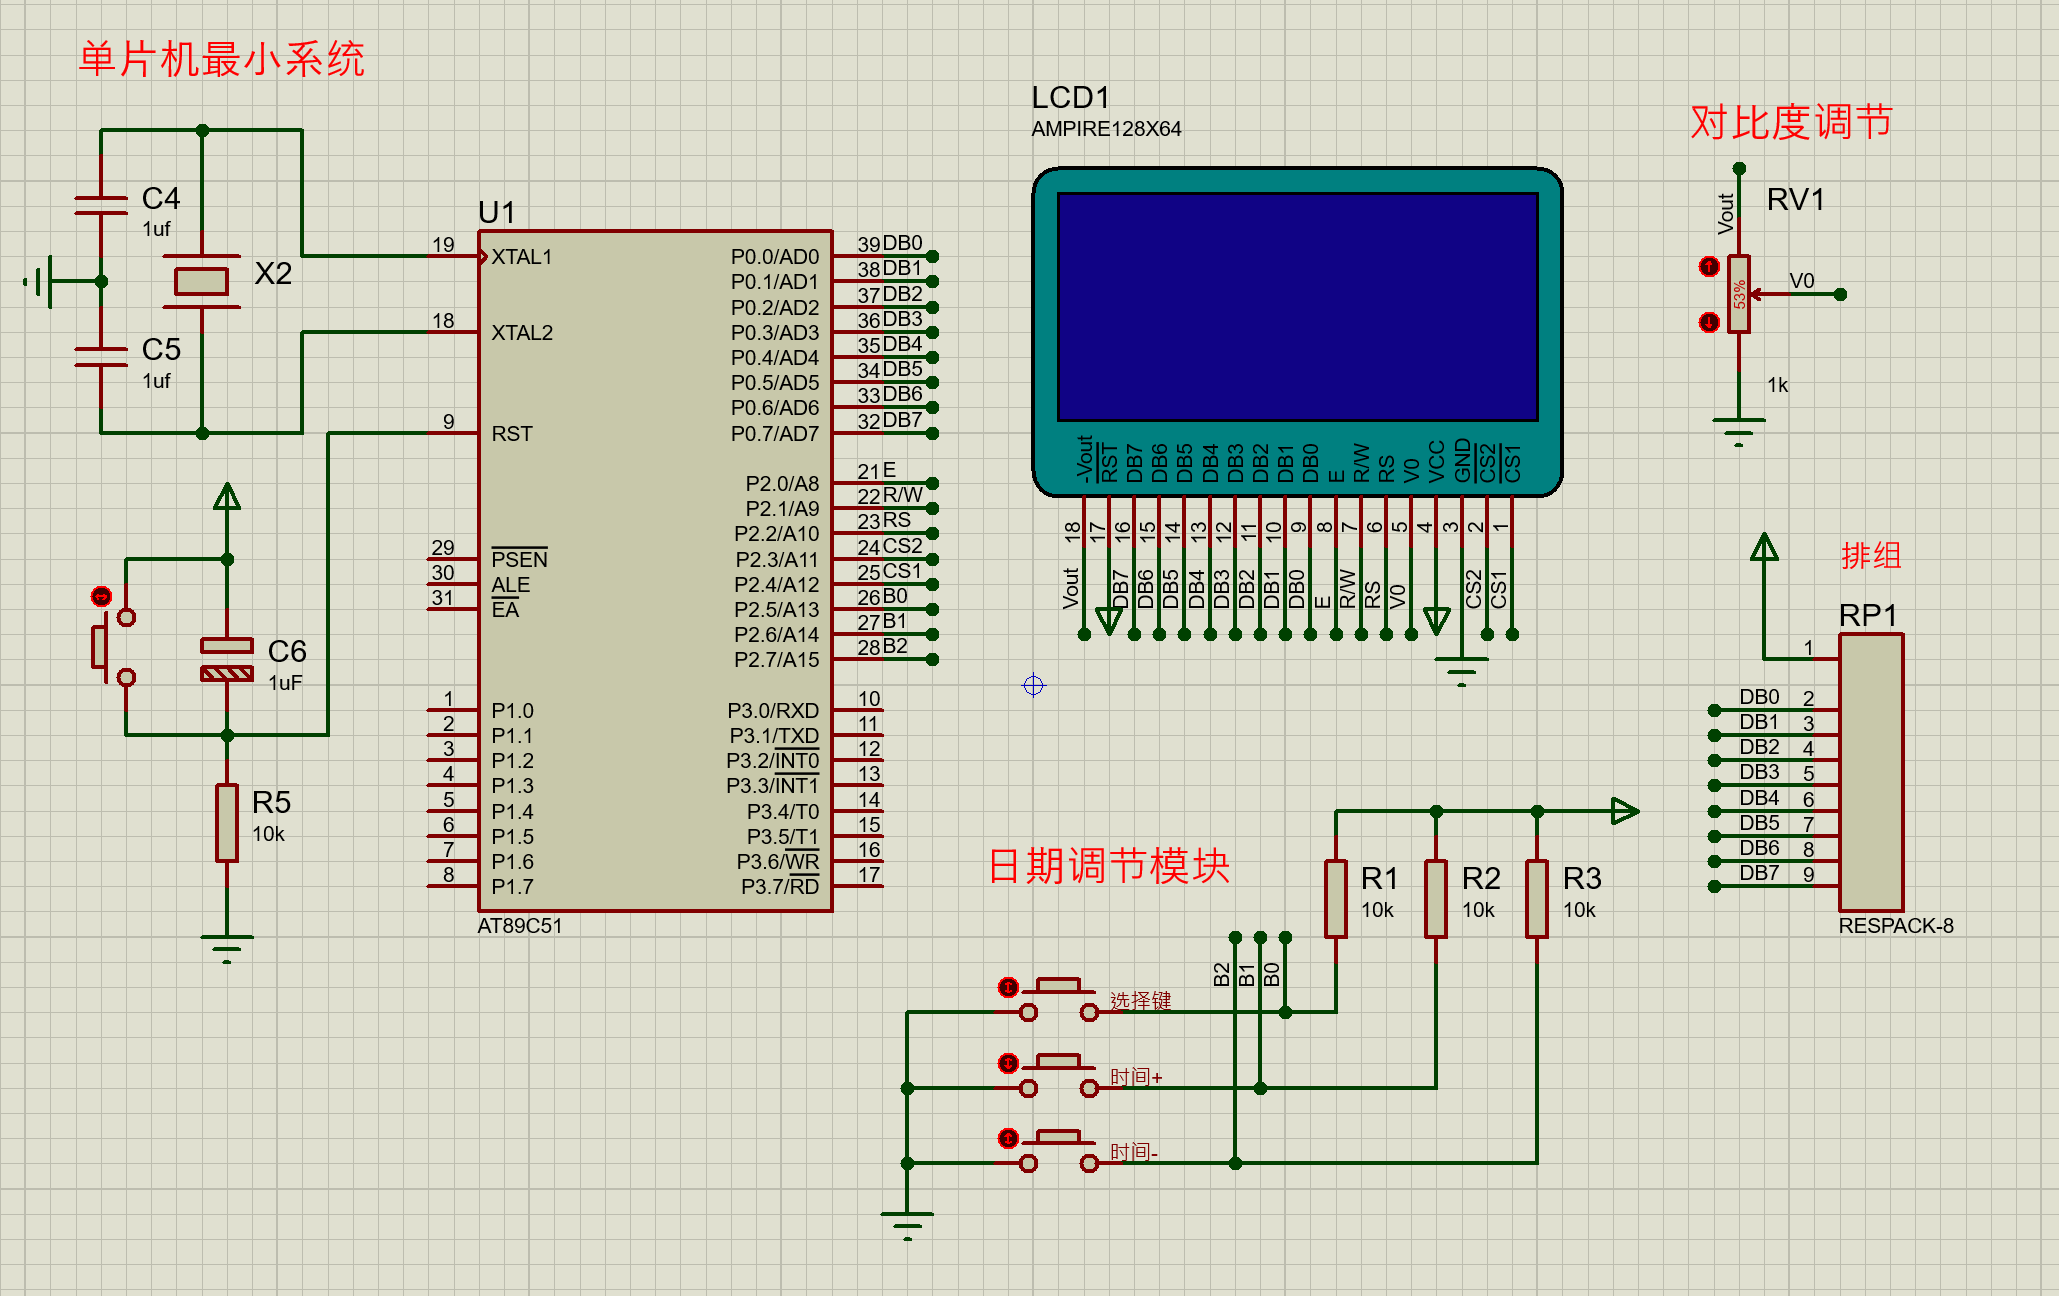This screenshot has width=2059, height=1296.
Task: Select the RP1 RESPACK-8 resistor pack
Action: [1870, 772]
